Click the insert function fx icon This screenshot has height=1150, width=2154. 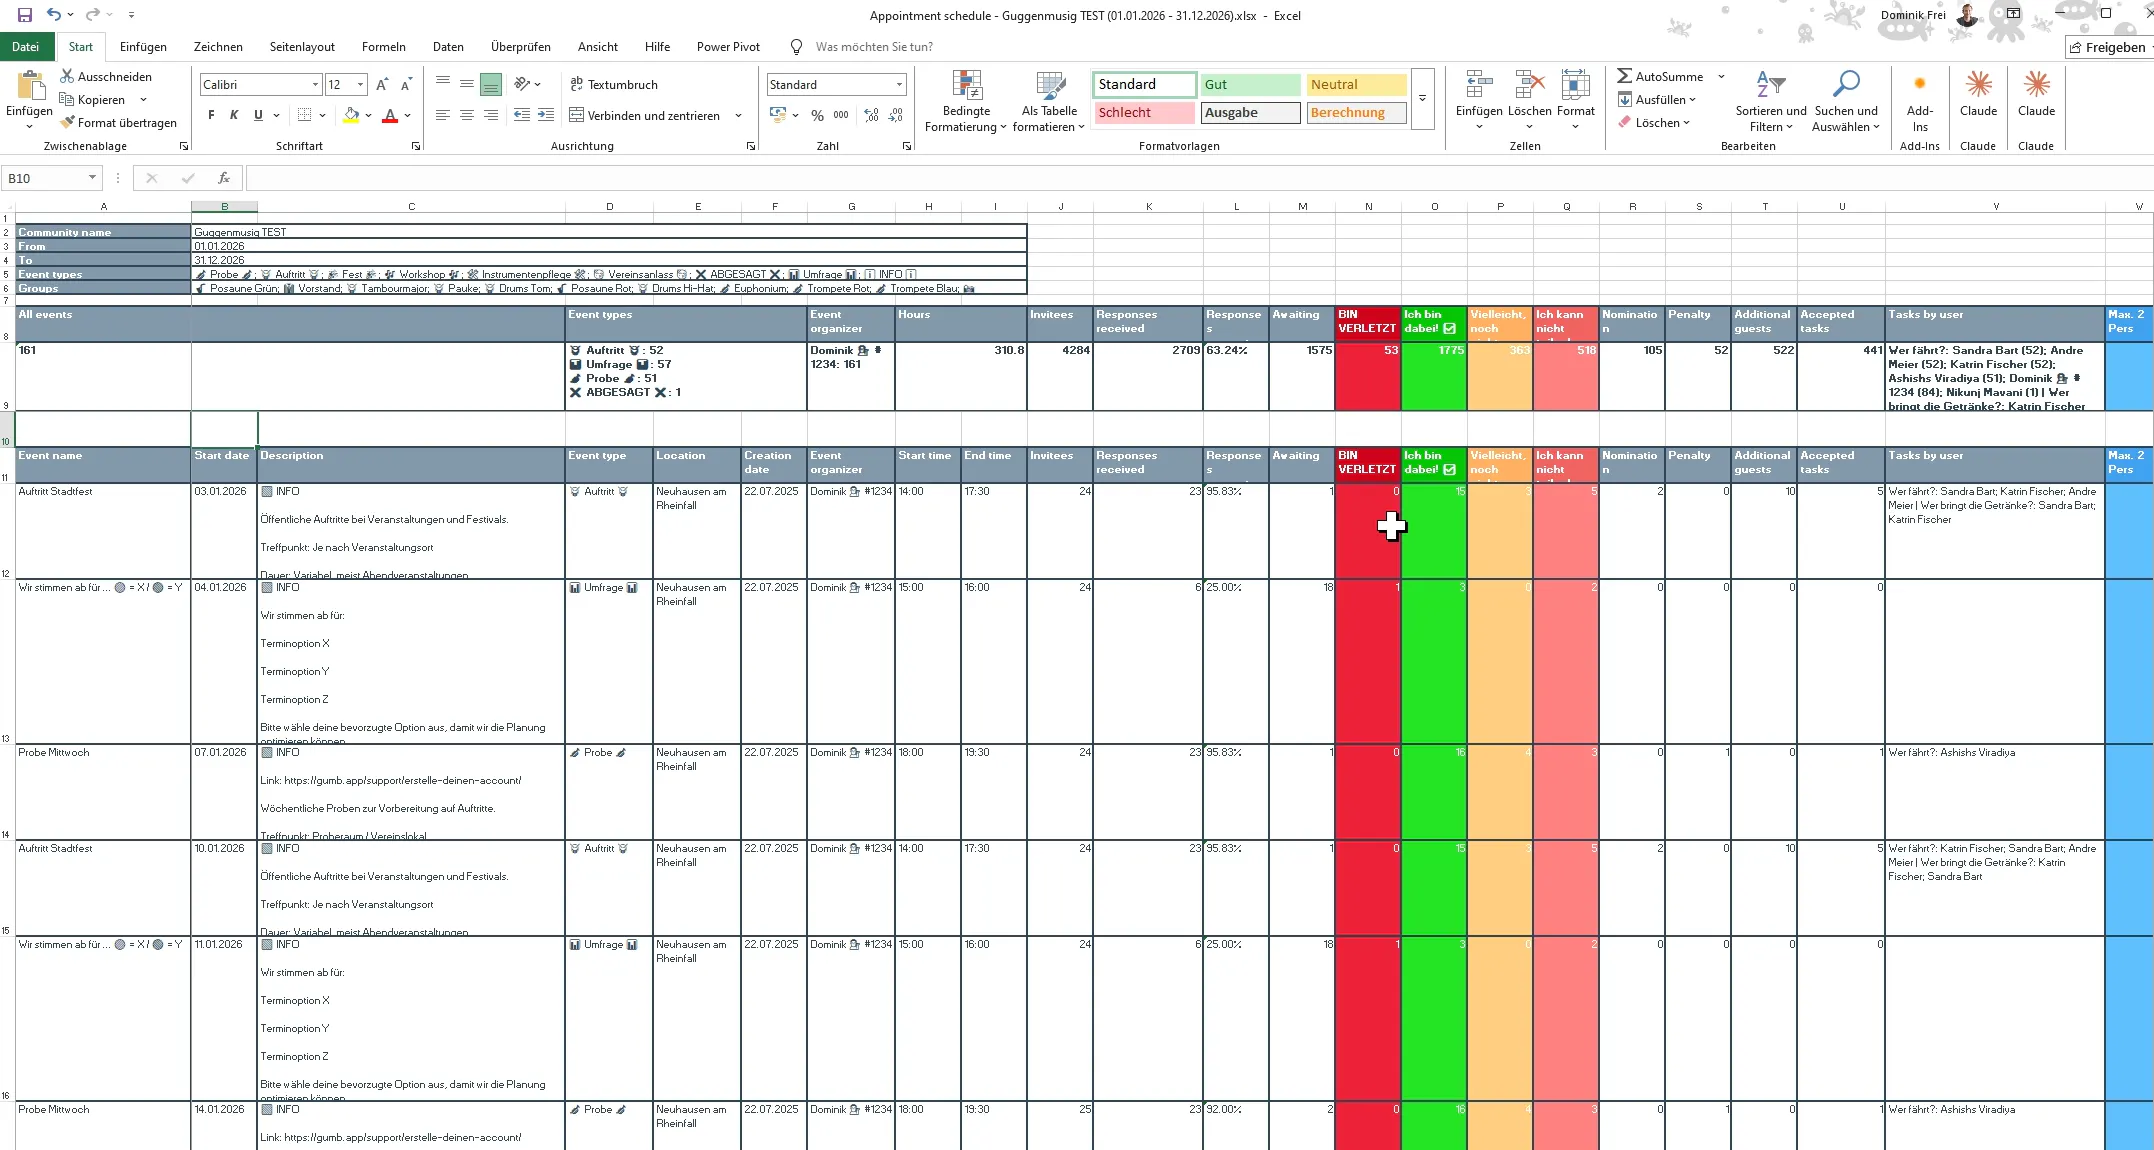224,178
